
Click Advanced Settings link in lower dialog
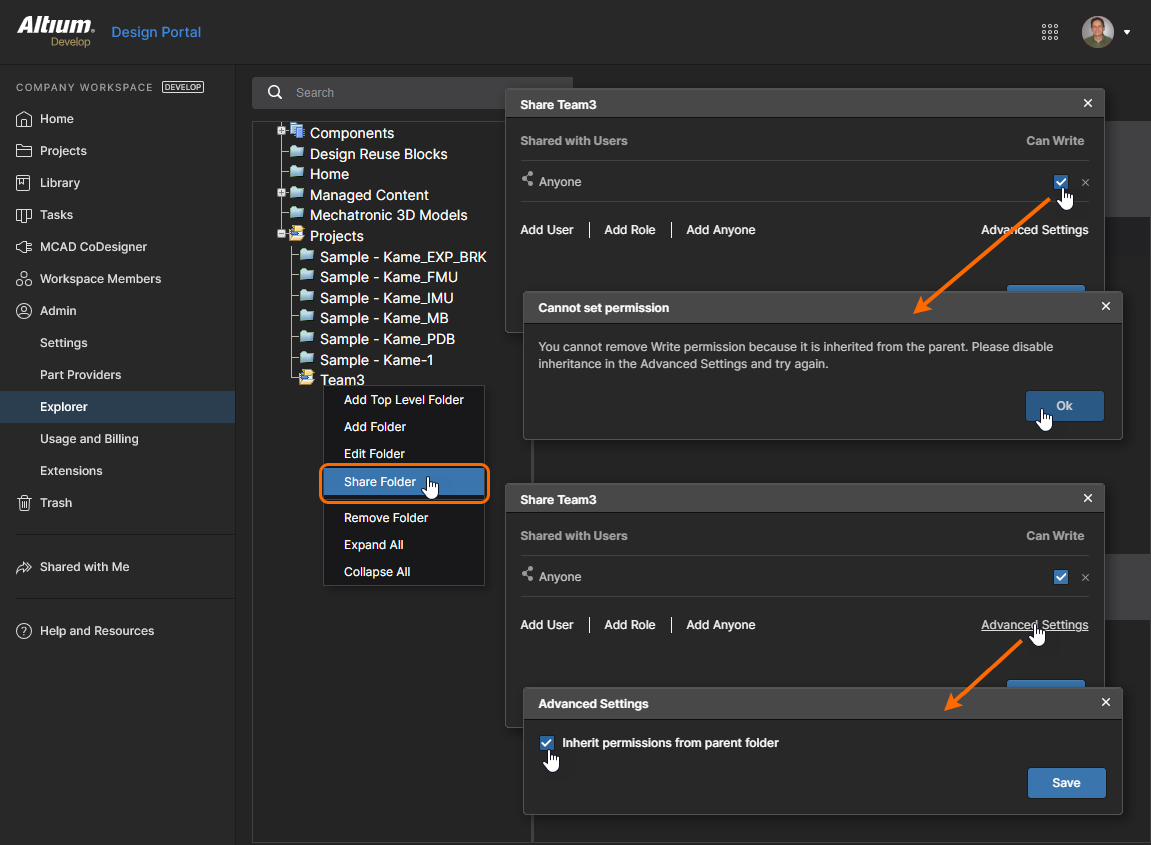(x=1034, y=625)
